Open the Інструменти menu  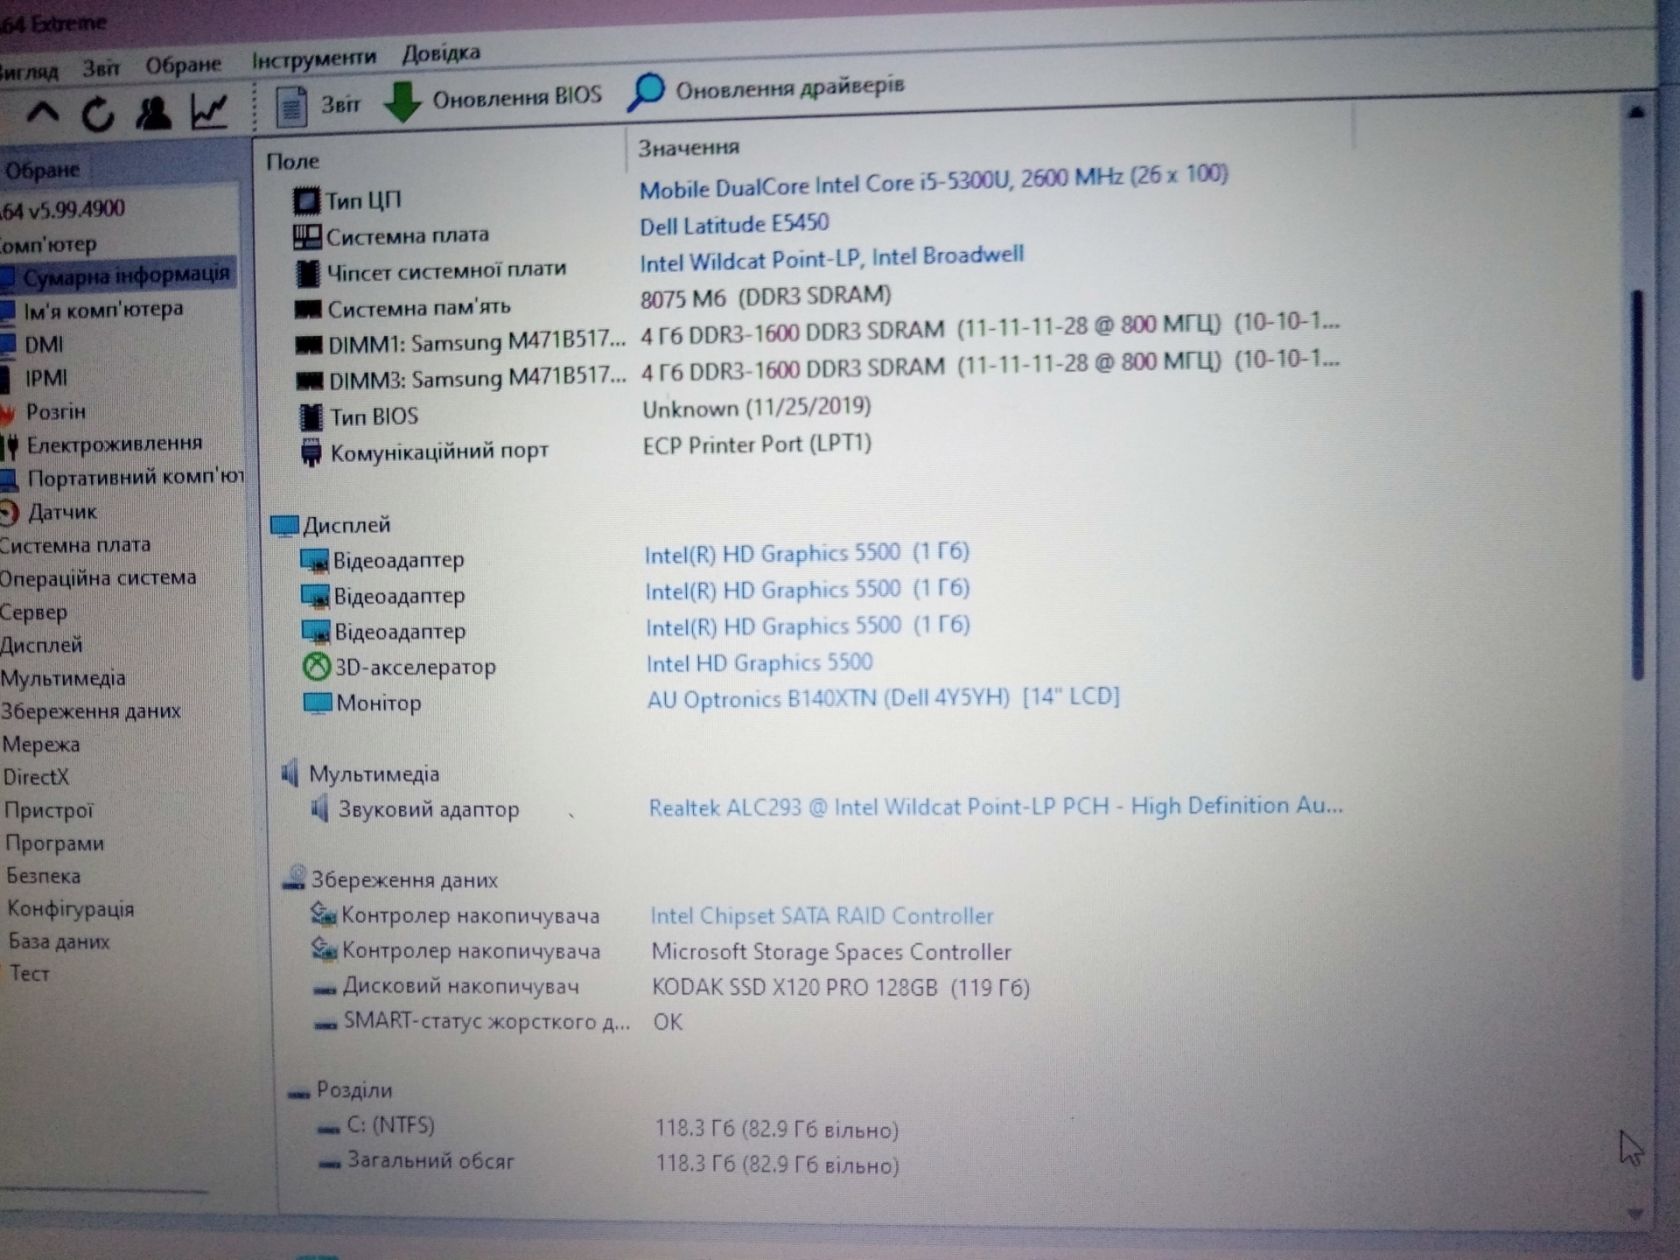pyautogui.click(x=314, y=59)
